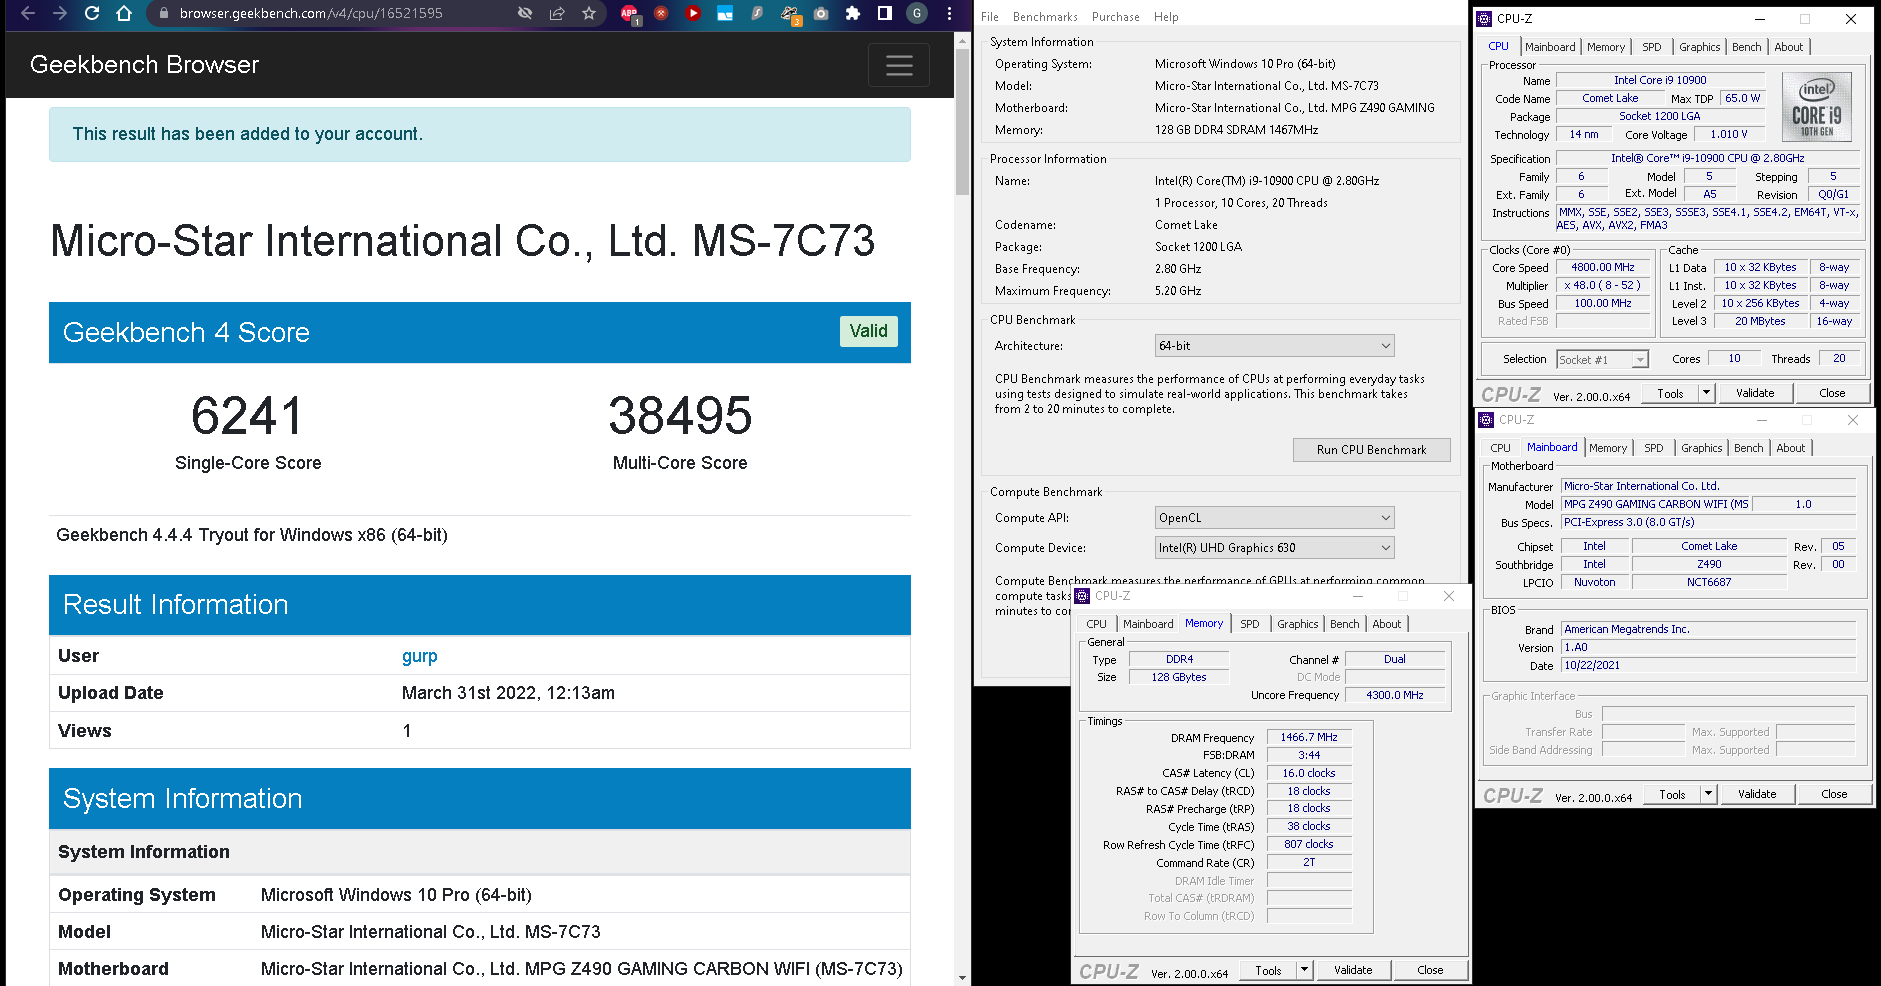Click Validate in CPU-Z Memory window
The width and height of the screenshot is (1881, 986).
point(1353,970)
